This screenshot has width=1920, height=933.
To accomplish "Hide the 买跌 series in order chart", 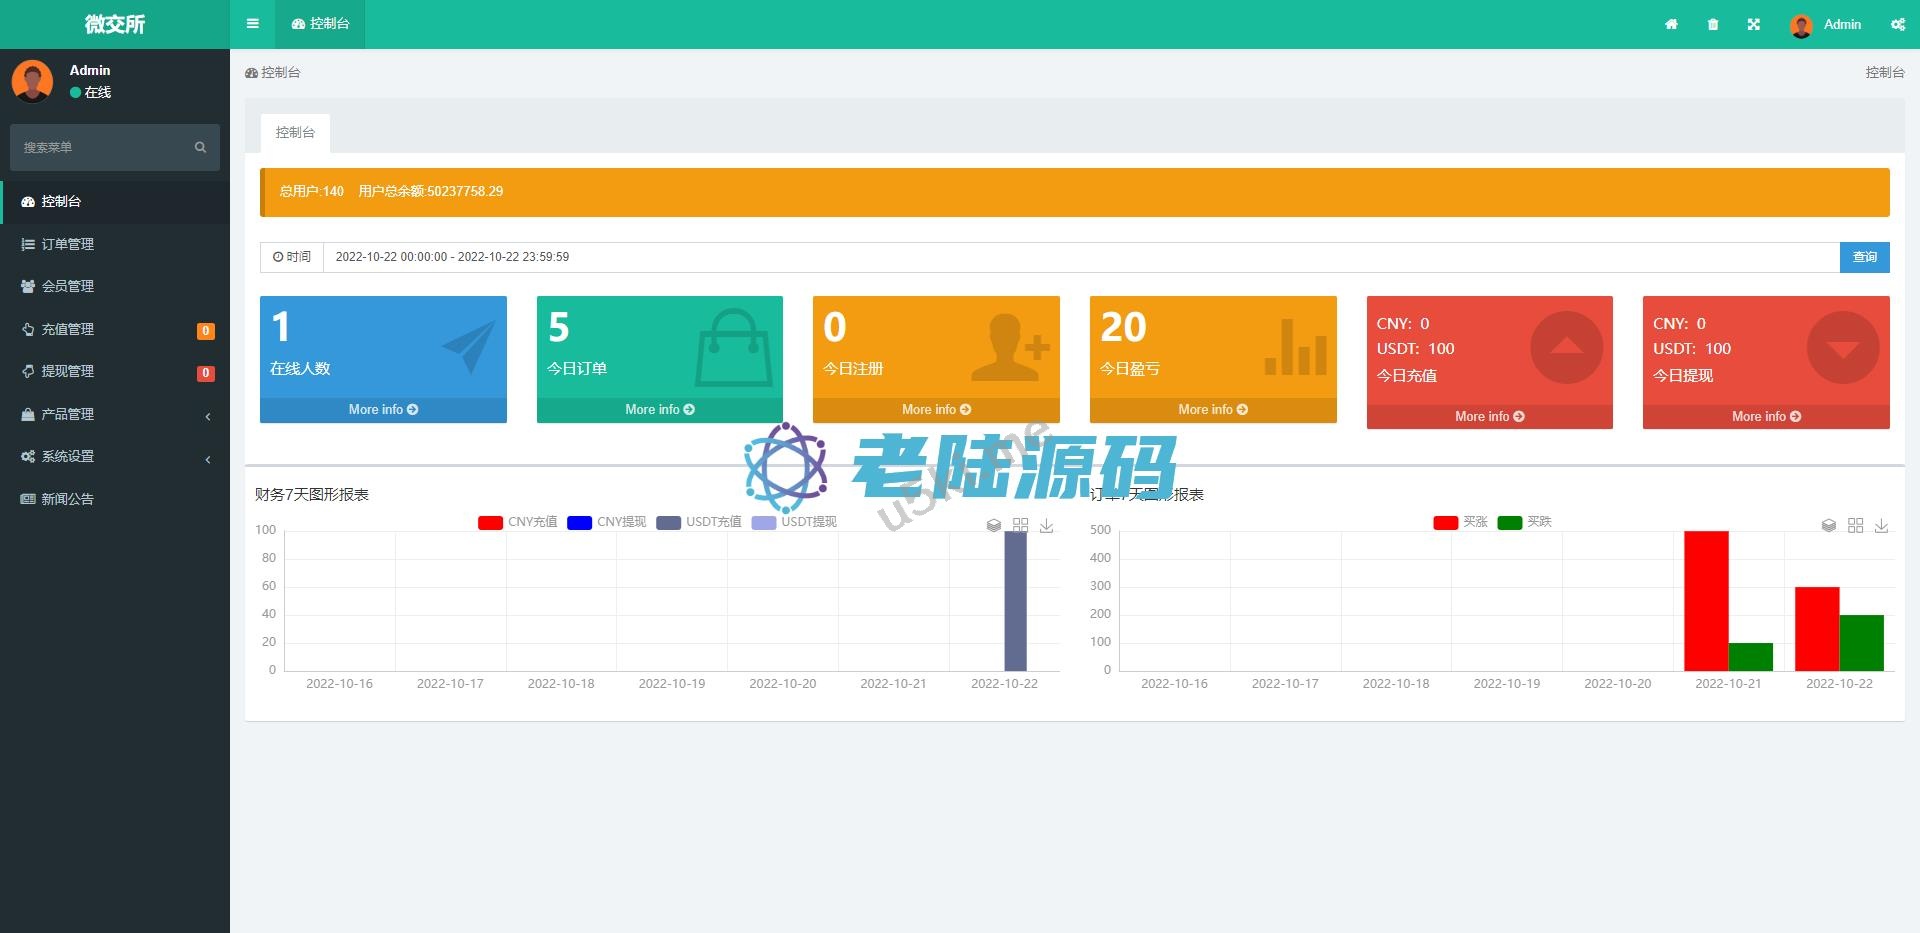I will coord(1525,522).
